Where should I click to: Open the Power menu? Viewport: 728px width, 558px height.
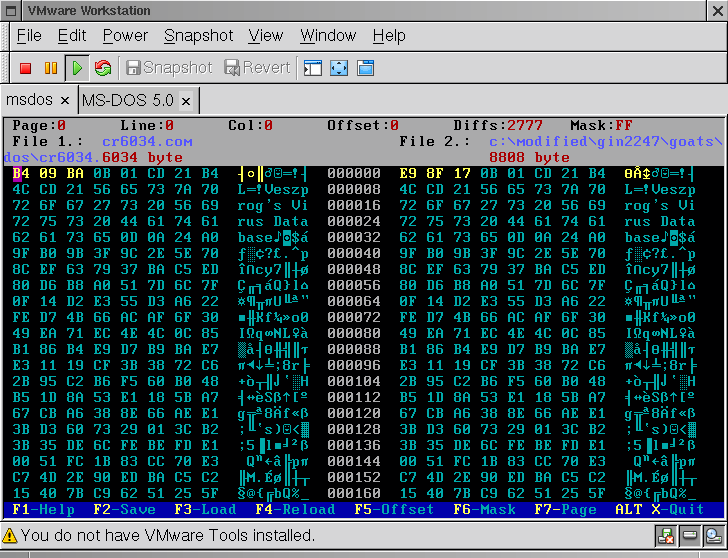pyautogui.click(x=125, y=36)
